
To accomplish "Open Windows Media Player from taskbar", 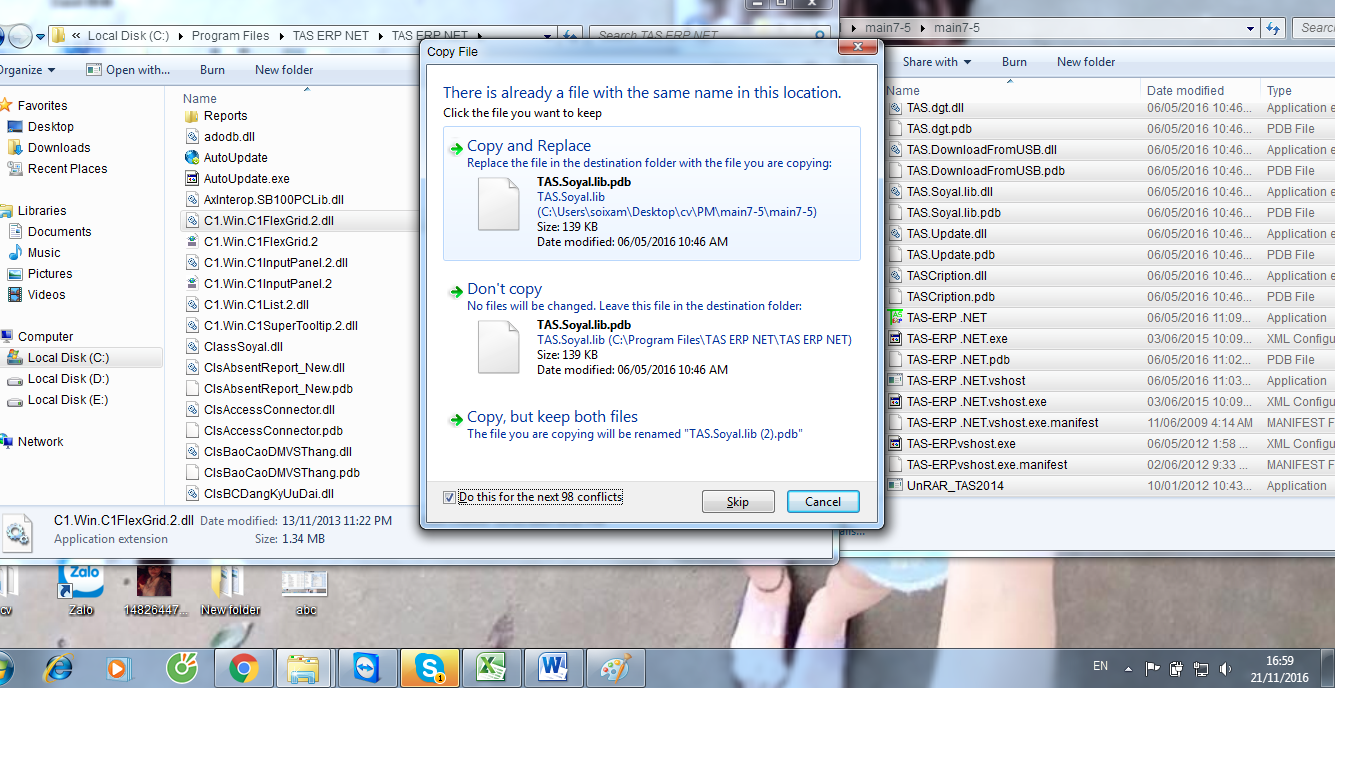I will coord(119,668).
